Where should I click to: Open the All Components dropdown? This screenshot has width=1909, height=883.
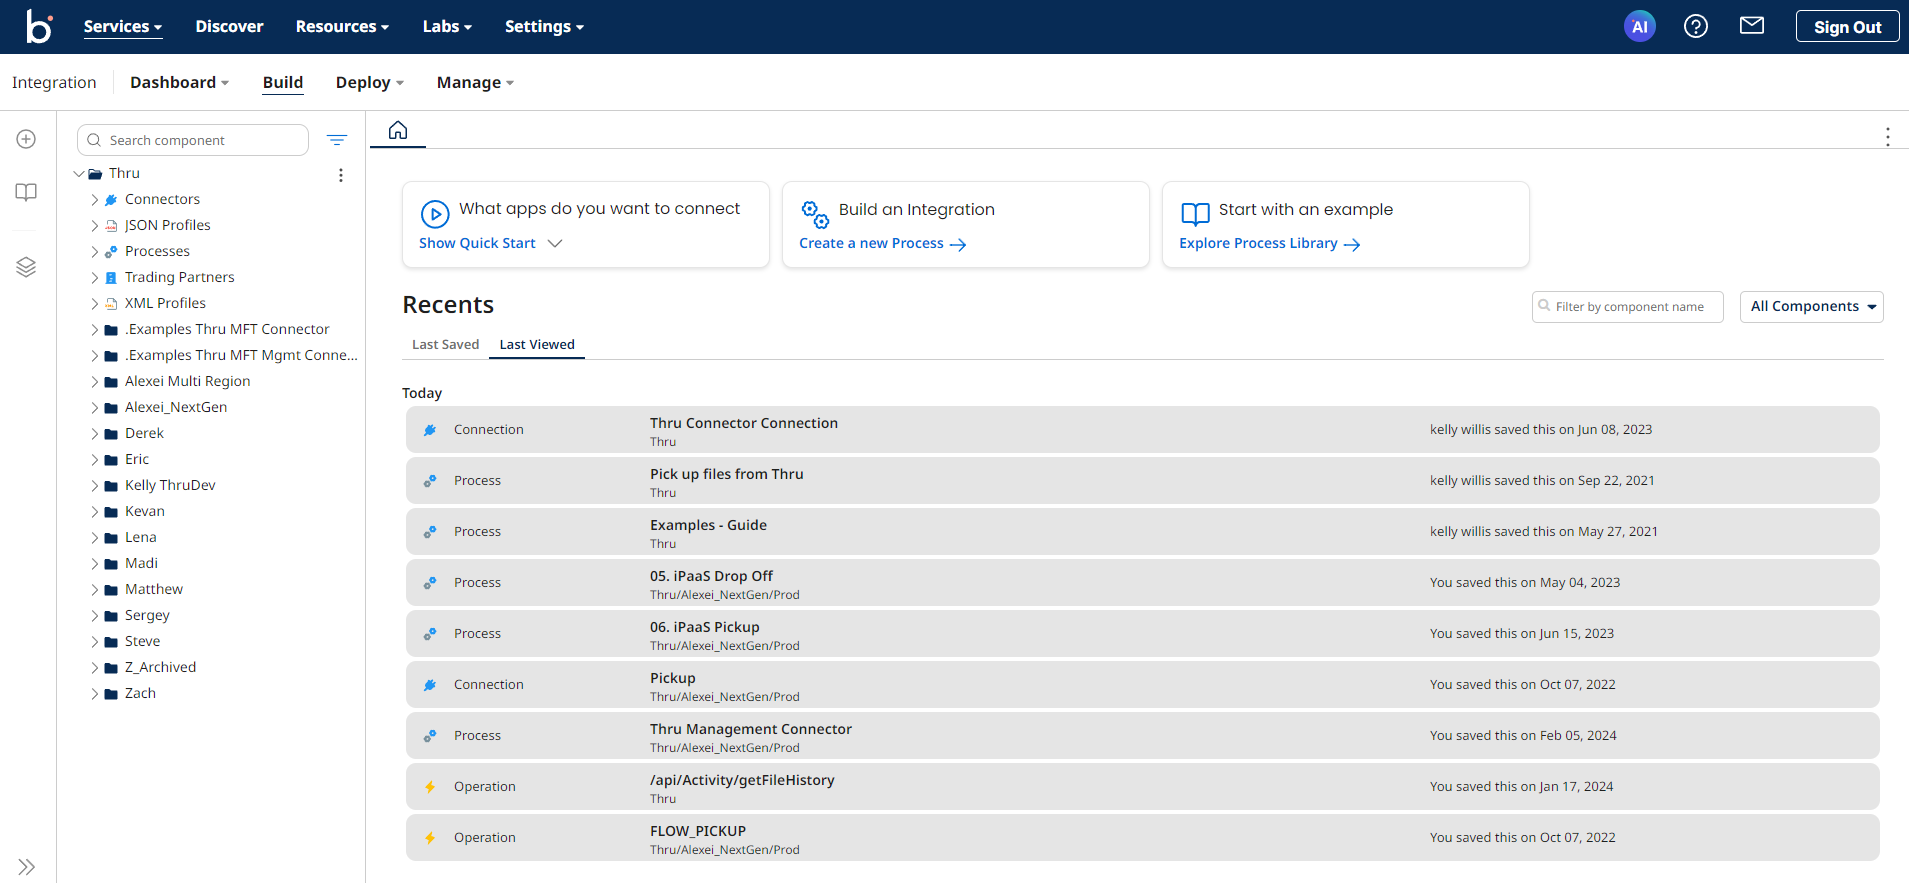[x=1811, y=307]
